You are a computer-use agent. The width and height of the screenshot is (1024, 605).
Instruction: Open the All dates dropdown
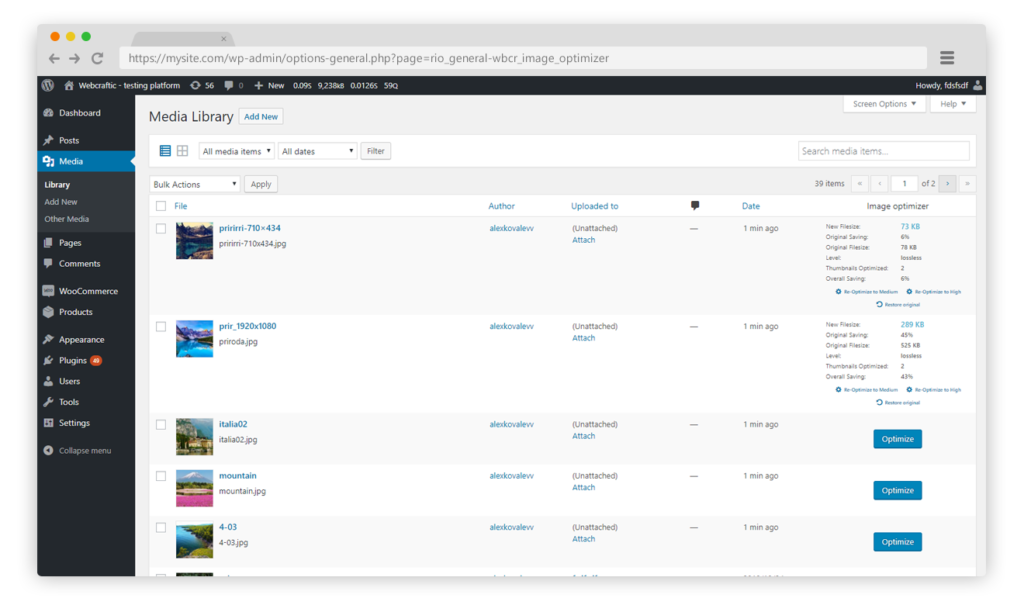coord(317,151)
